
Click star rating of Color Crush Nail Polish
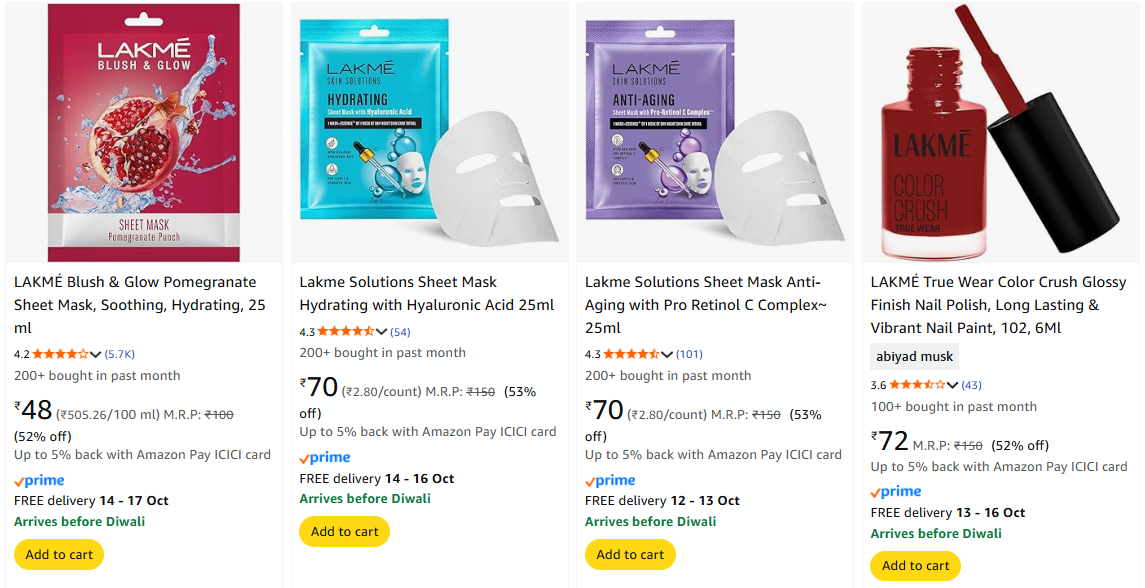tap(917, 385)
